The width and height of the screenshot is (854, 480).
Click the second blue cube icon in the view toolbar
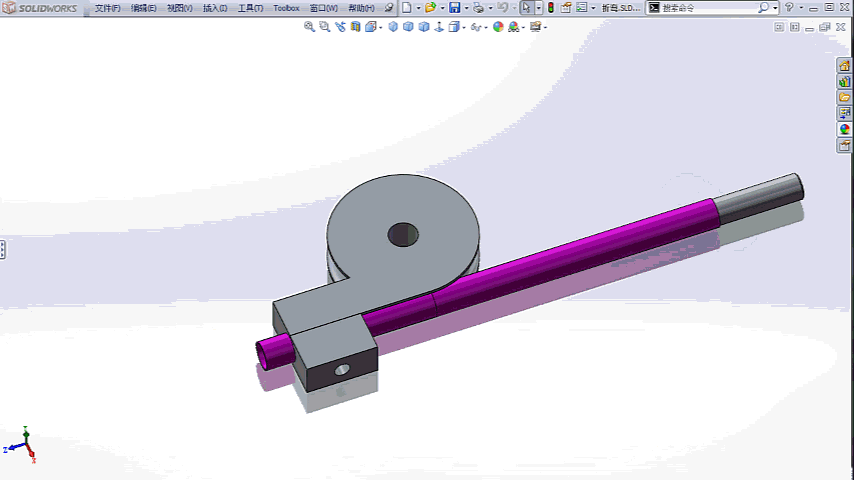pos(408,27)
